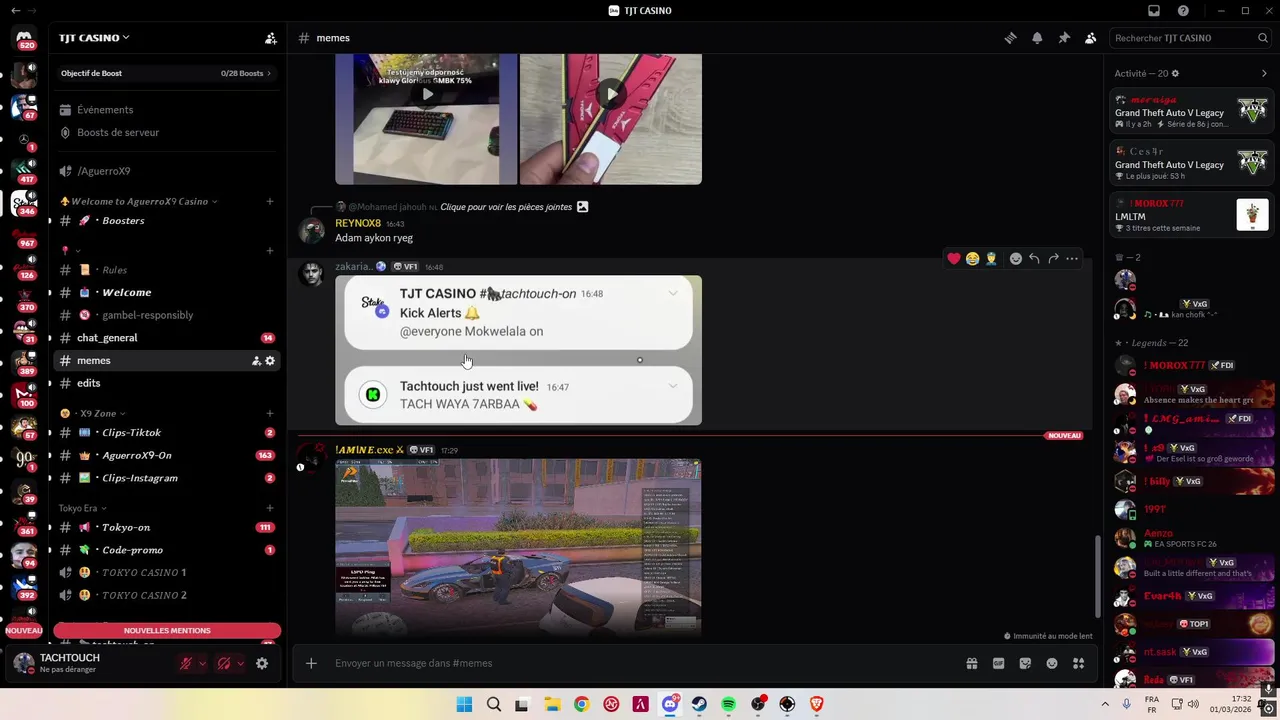
Task: Open user settings gear icon
Action: click(x=262, y=663)
